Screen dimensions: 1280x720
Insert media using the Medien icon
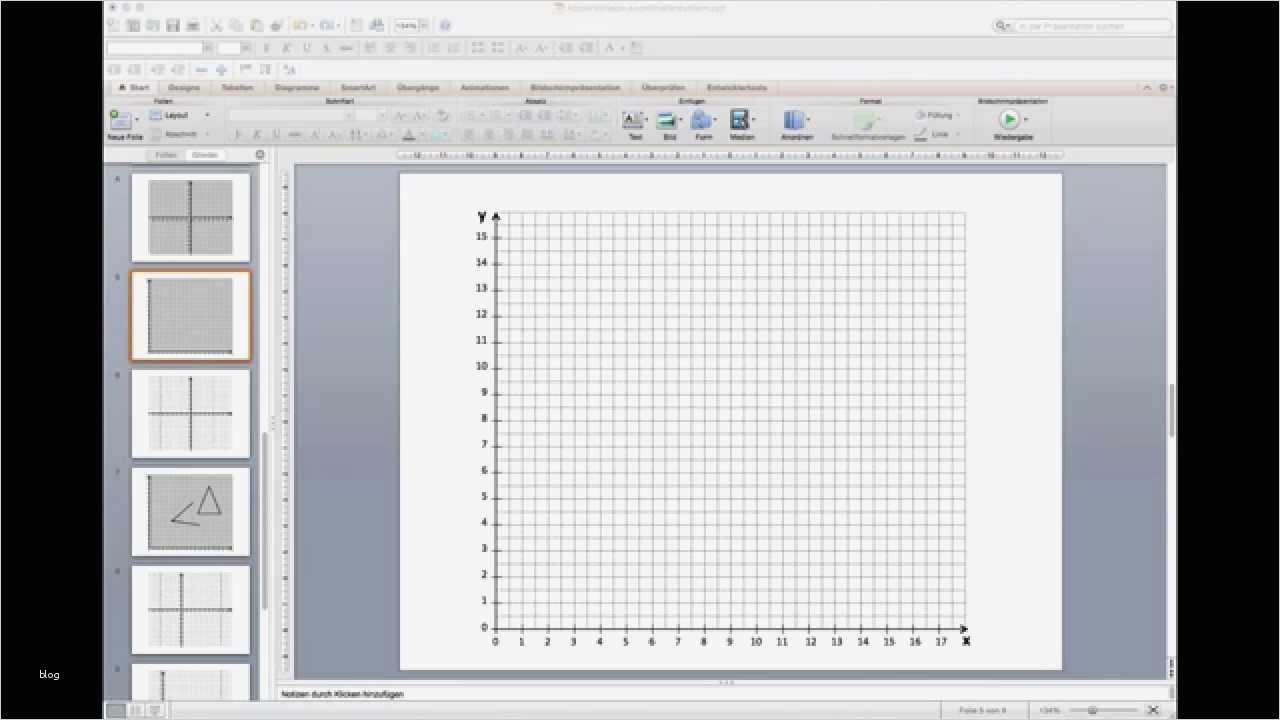739,120
